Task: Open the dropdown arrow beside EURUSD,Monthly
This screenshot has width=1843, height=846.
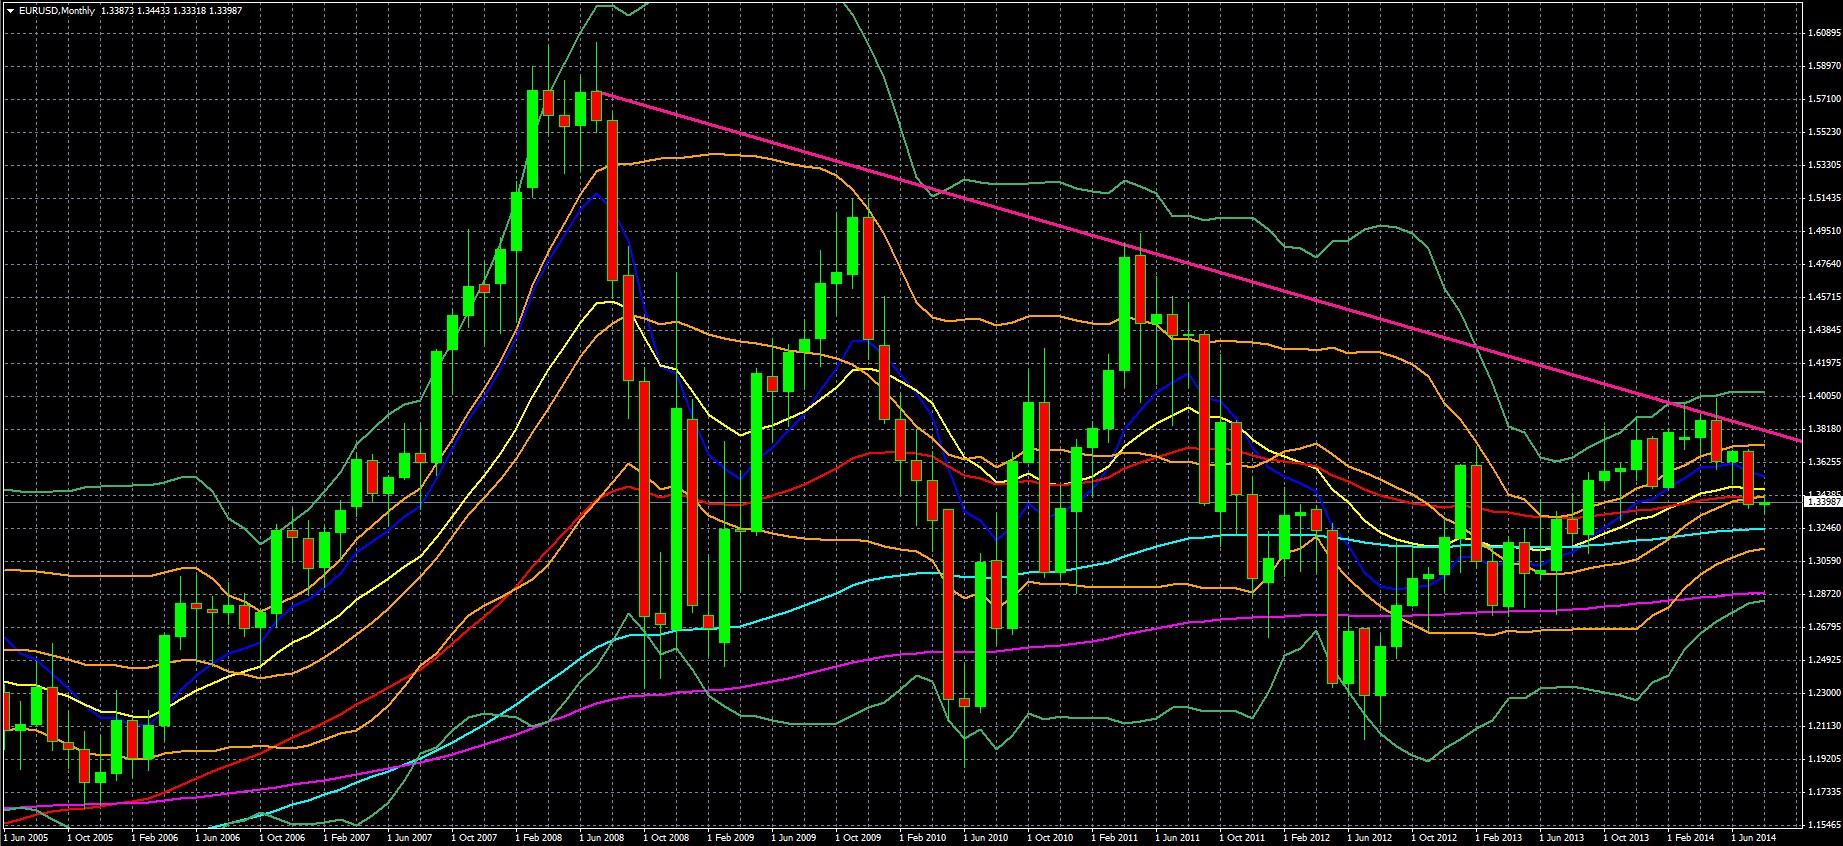Action: 9,11
